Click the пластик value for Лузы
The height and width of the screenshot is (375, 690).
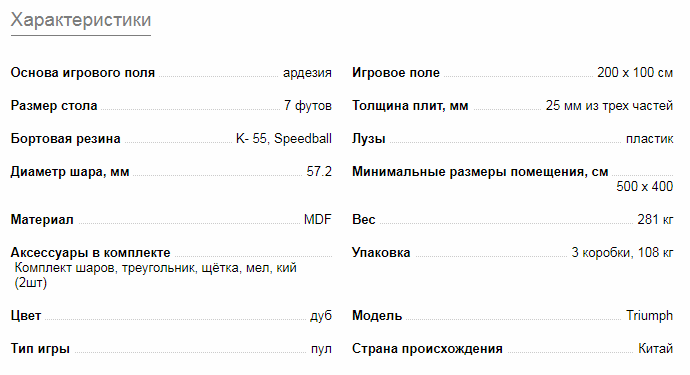pos(650,139)
